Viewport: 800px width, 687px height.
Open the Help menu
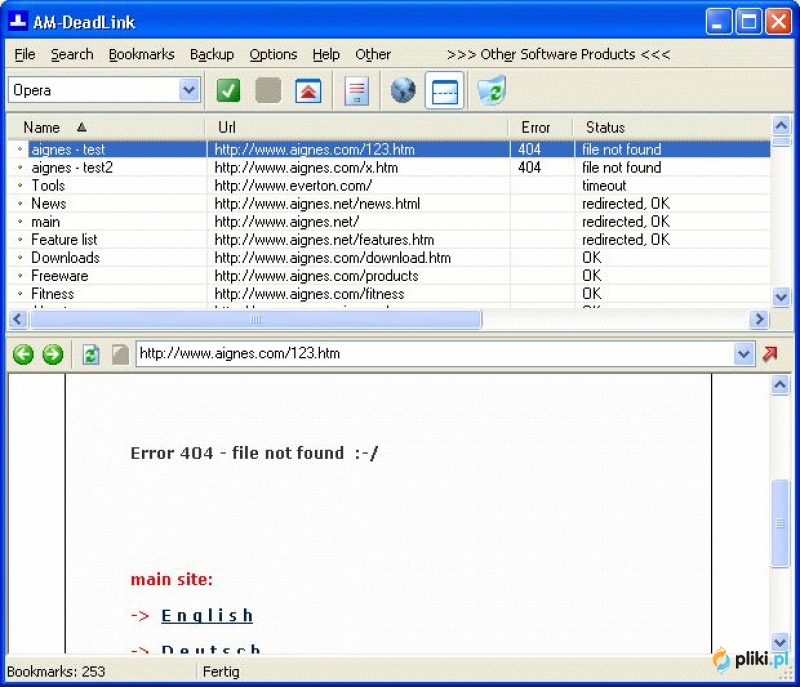pyautogui.click(x=326, y=54)
